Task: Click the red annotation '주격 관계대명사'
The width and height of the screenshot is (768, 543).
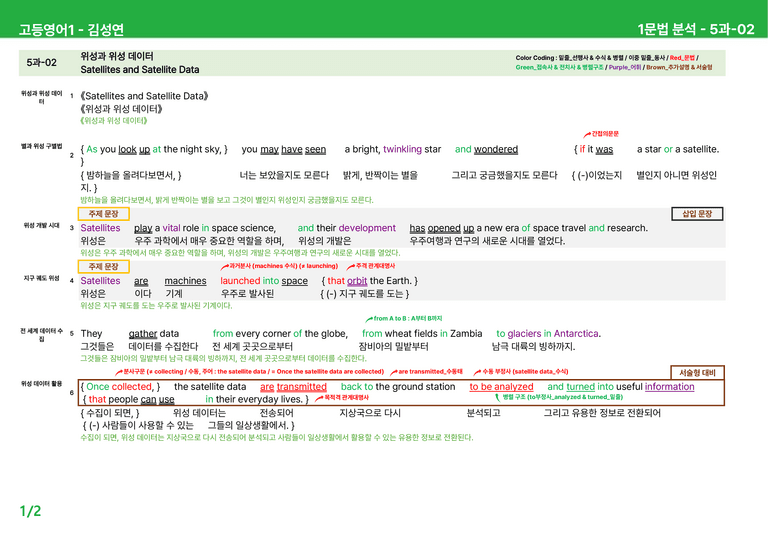Action: pos(375,266)
